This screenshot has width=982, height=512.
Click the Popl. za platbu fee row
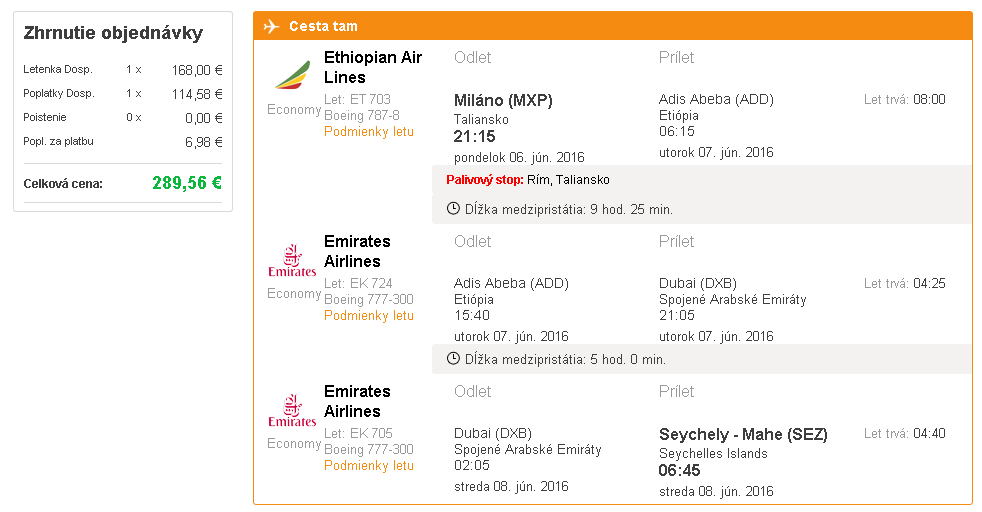(x=123, y=141)
